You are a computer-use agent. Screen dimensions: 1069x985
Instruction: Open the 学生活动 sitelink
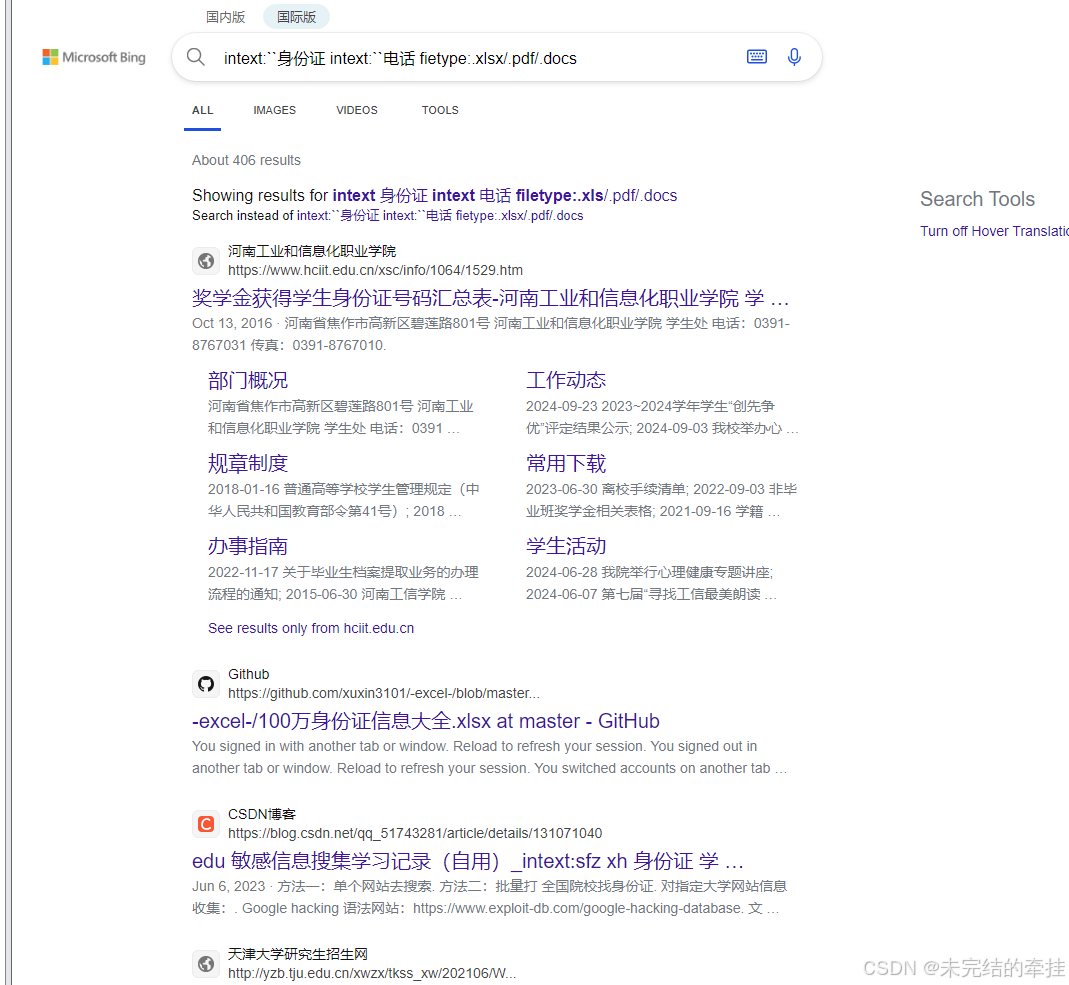click(566, 546)
